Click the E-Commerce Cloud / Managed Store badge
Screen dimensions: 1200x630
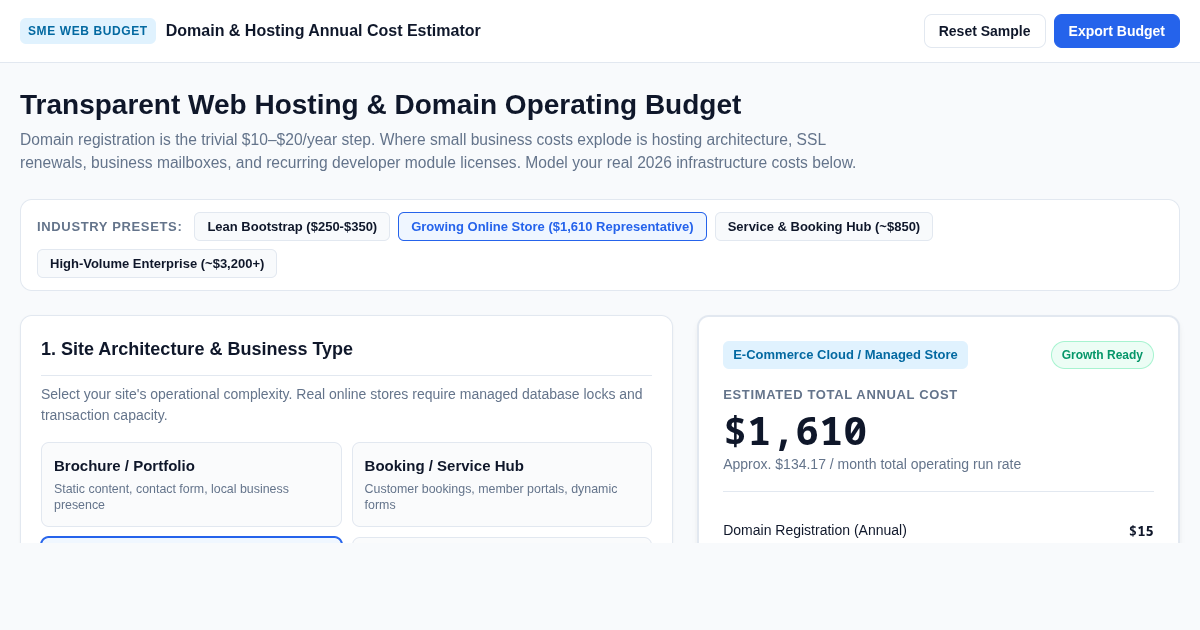[x=845, y=355]
